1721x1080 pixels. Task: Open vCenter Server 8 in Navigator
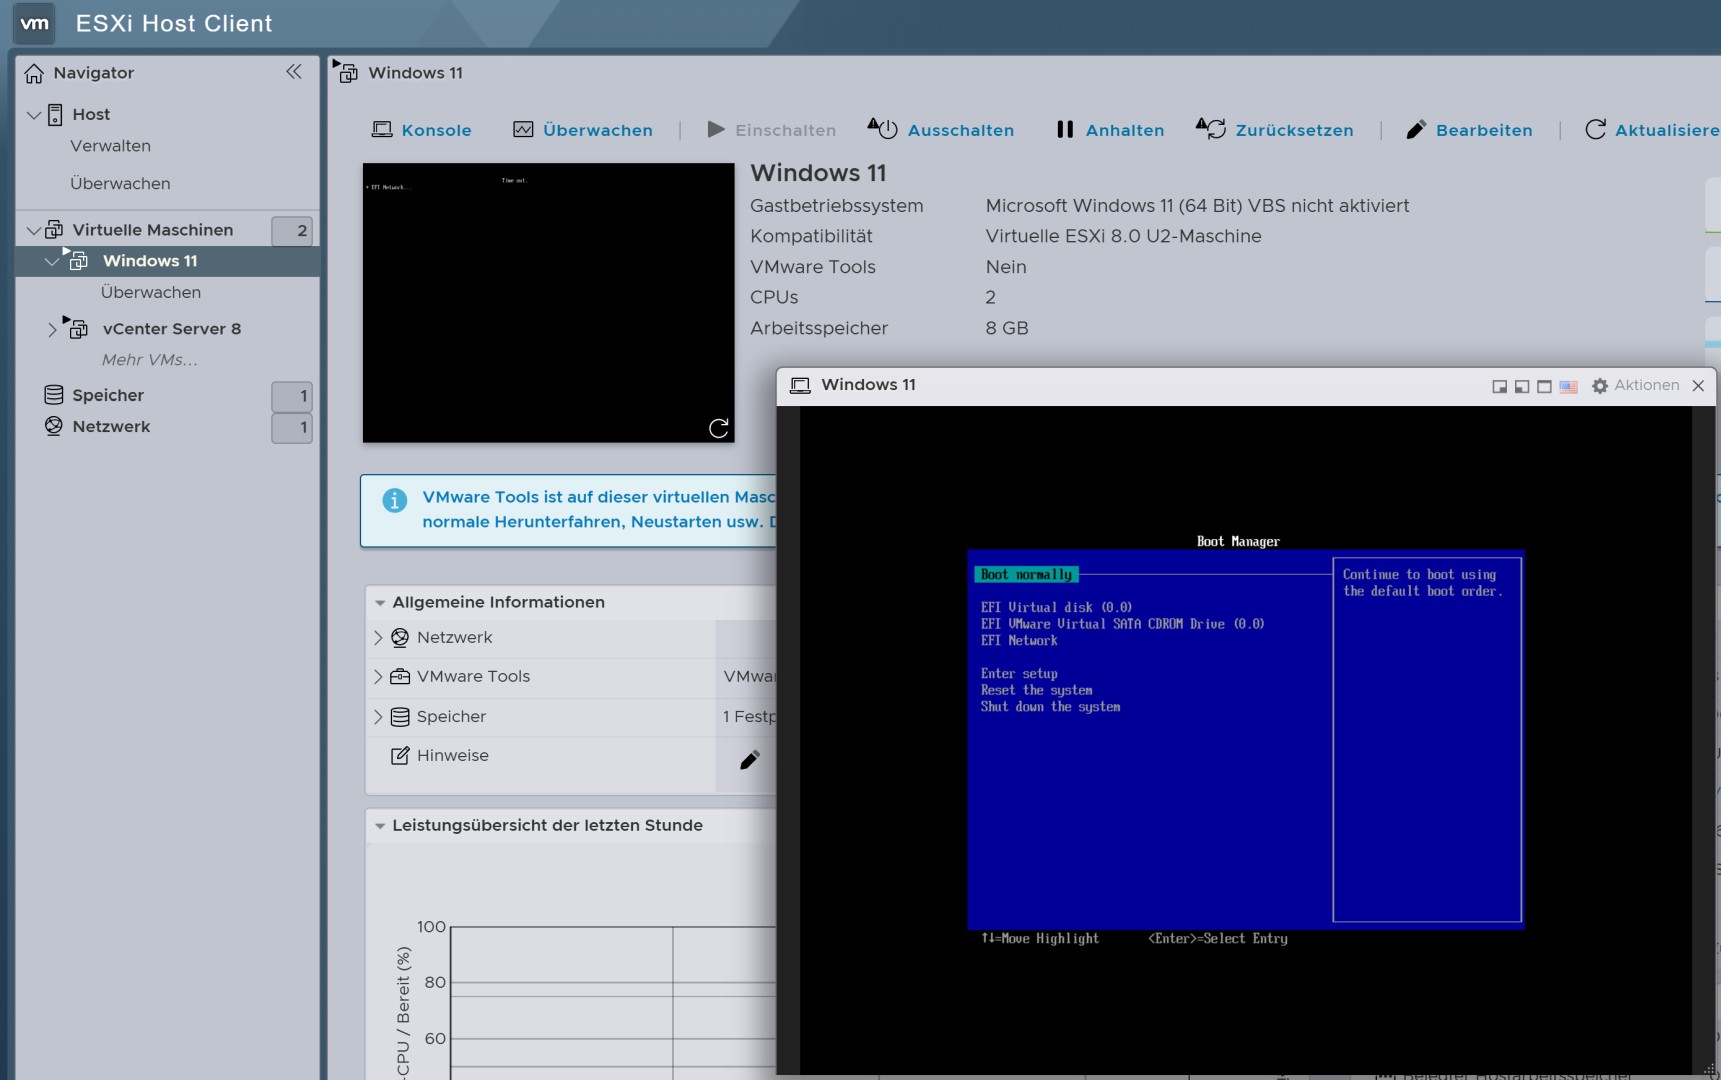pyautogui.click(x=172, y=329)
